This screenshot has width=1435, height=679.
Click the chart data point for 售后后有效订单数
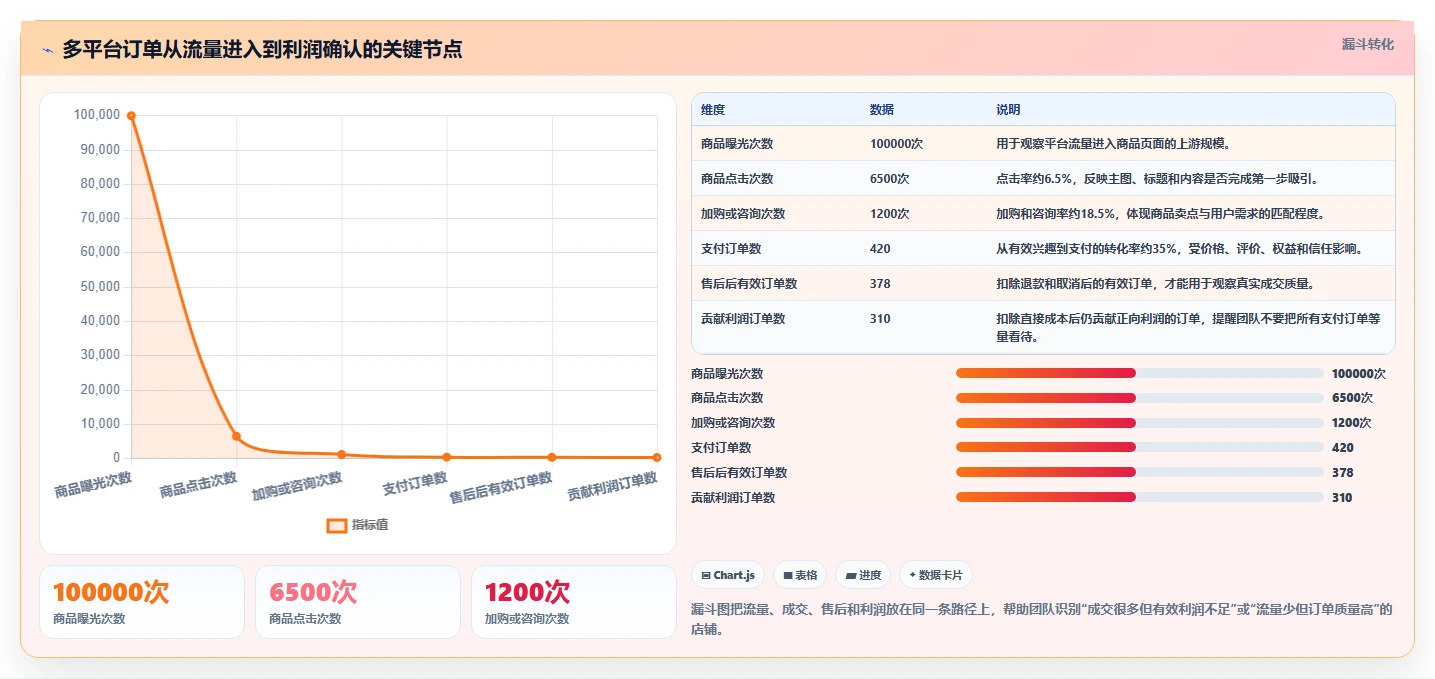click(552, 457)
